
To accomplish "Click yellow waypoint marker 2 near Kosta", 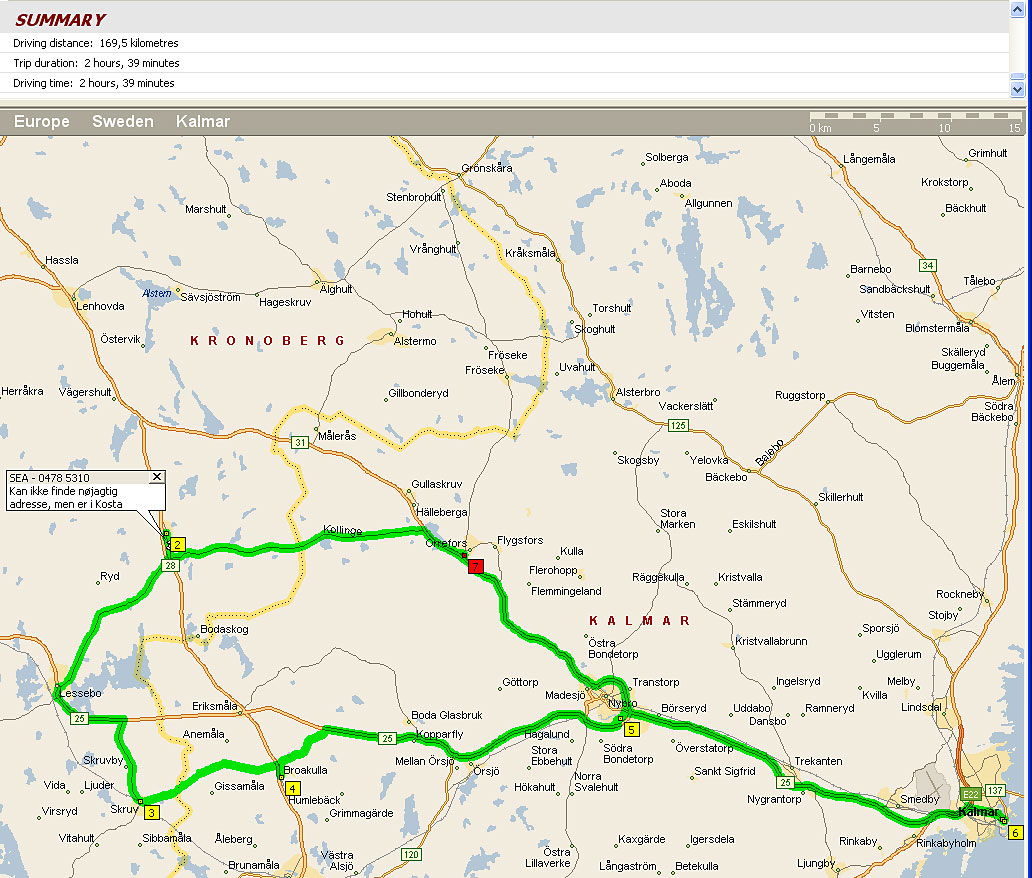I will [x=177, y=545].
